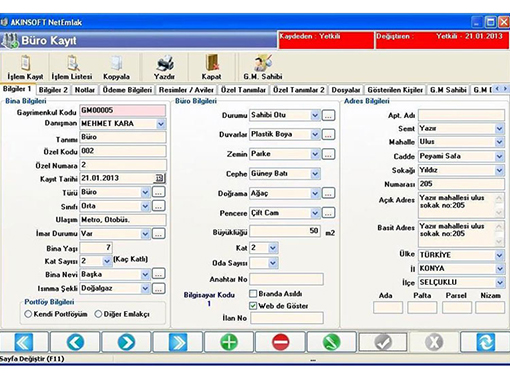Open the İmar Durumu ellipsis button
The width and height of the screenshot is (510, 380).
159,234
